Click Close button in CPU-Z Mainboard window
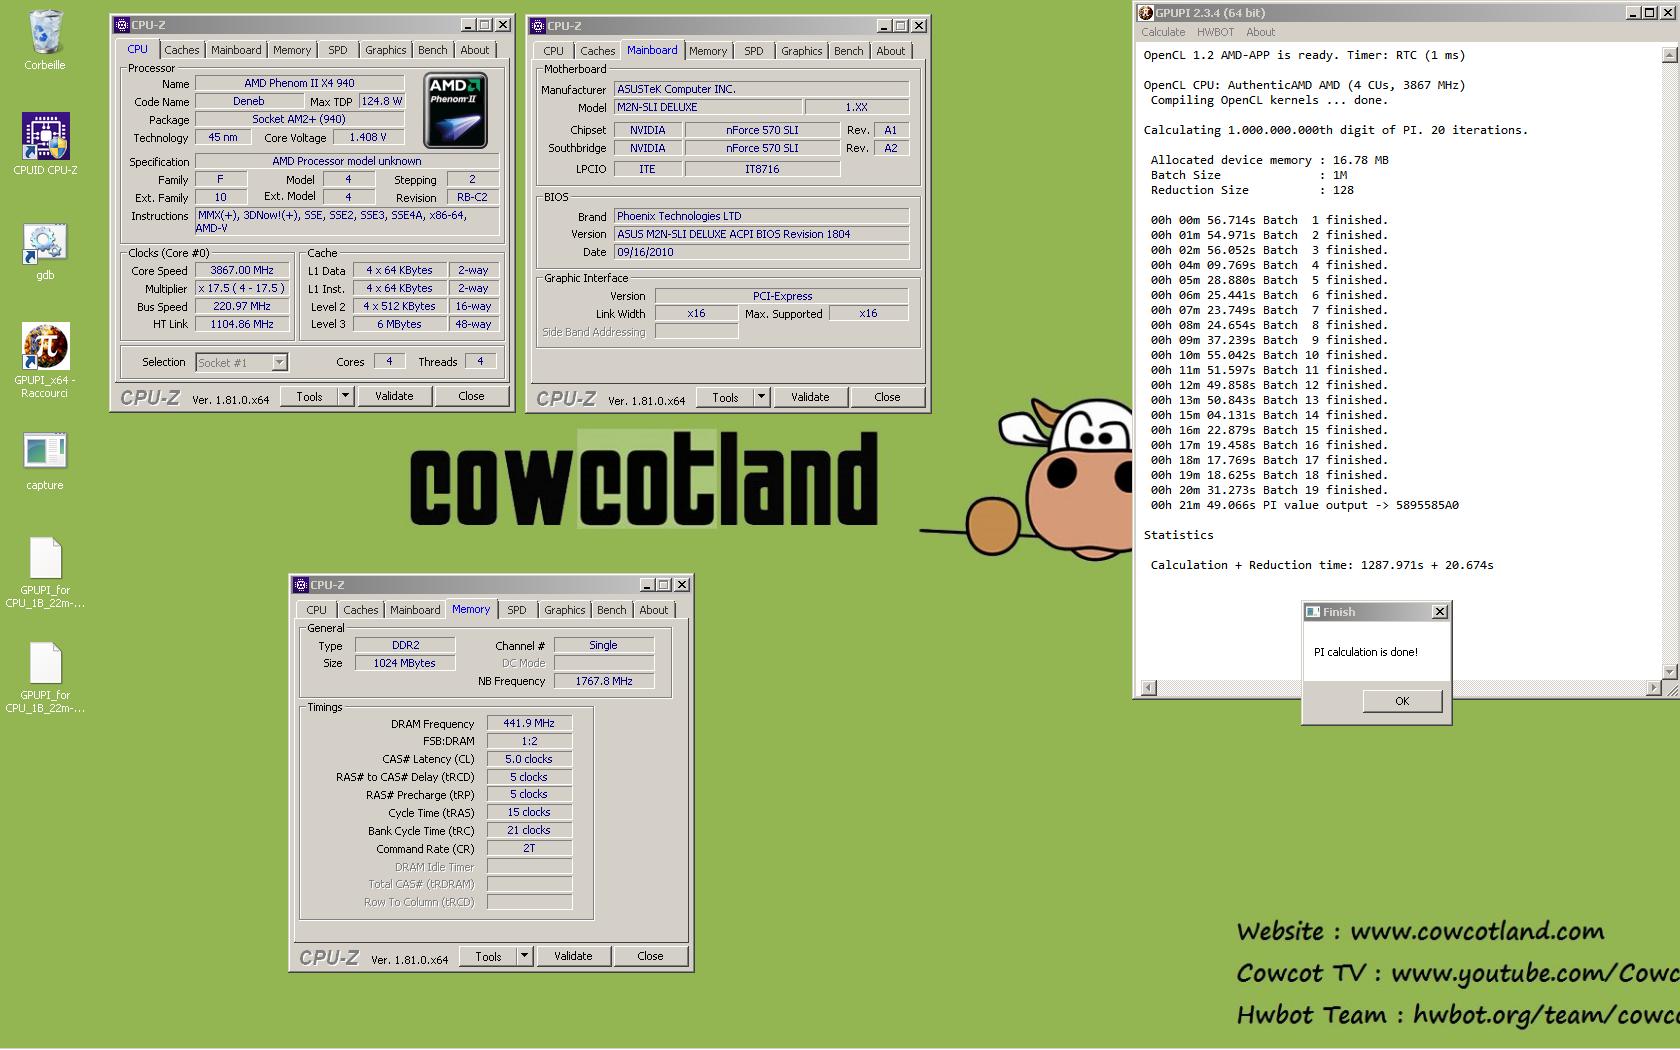 coord(887,397)
